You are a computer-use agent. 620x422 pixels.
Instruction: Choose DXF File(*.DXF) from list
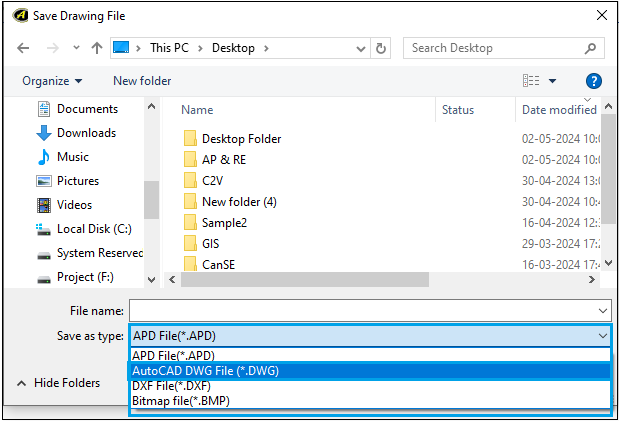click(x=172, y=386)
